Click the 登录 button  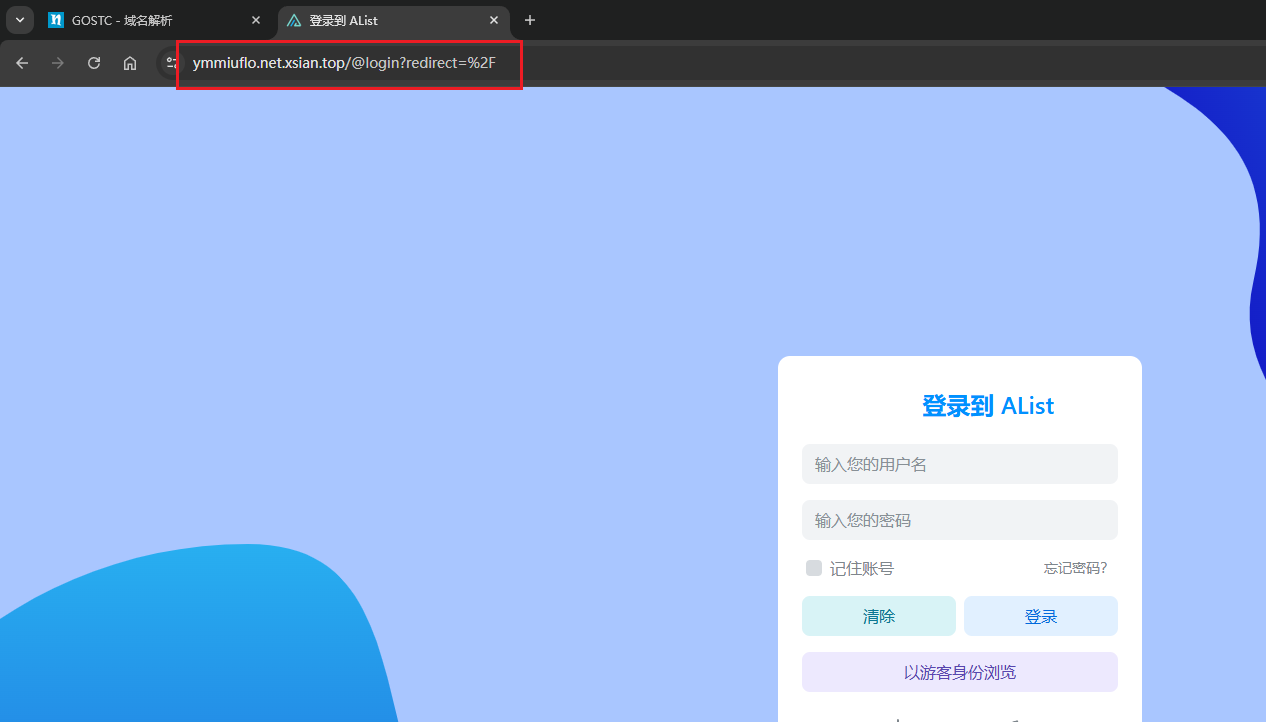[1041, 616]
